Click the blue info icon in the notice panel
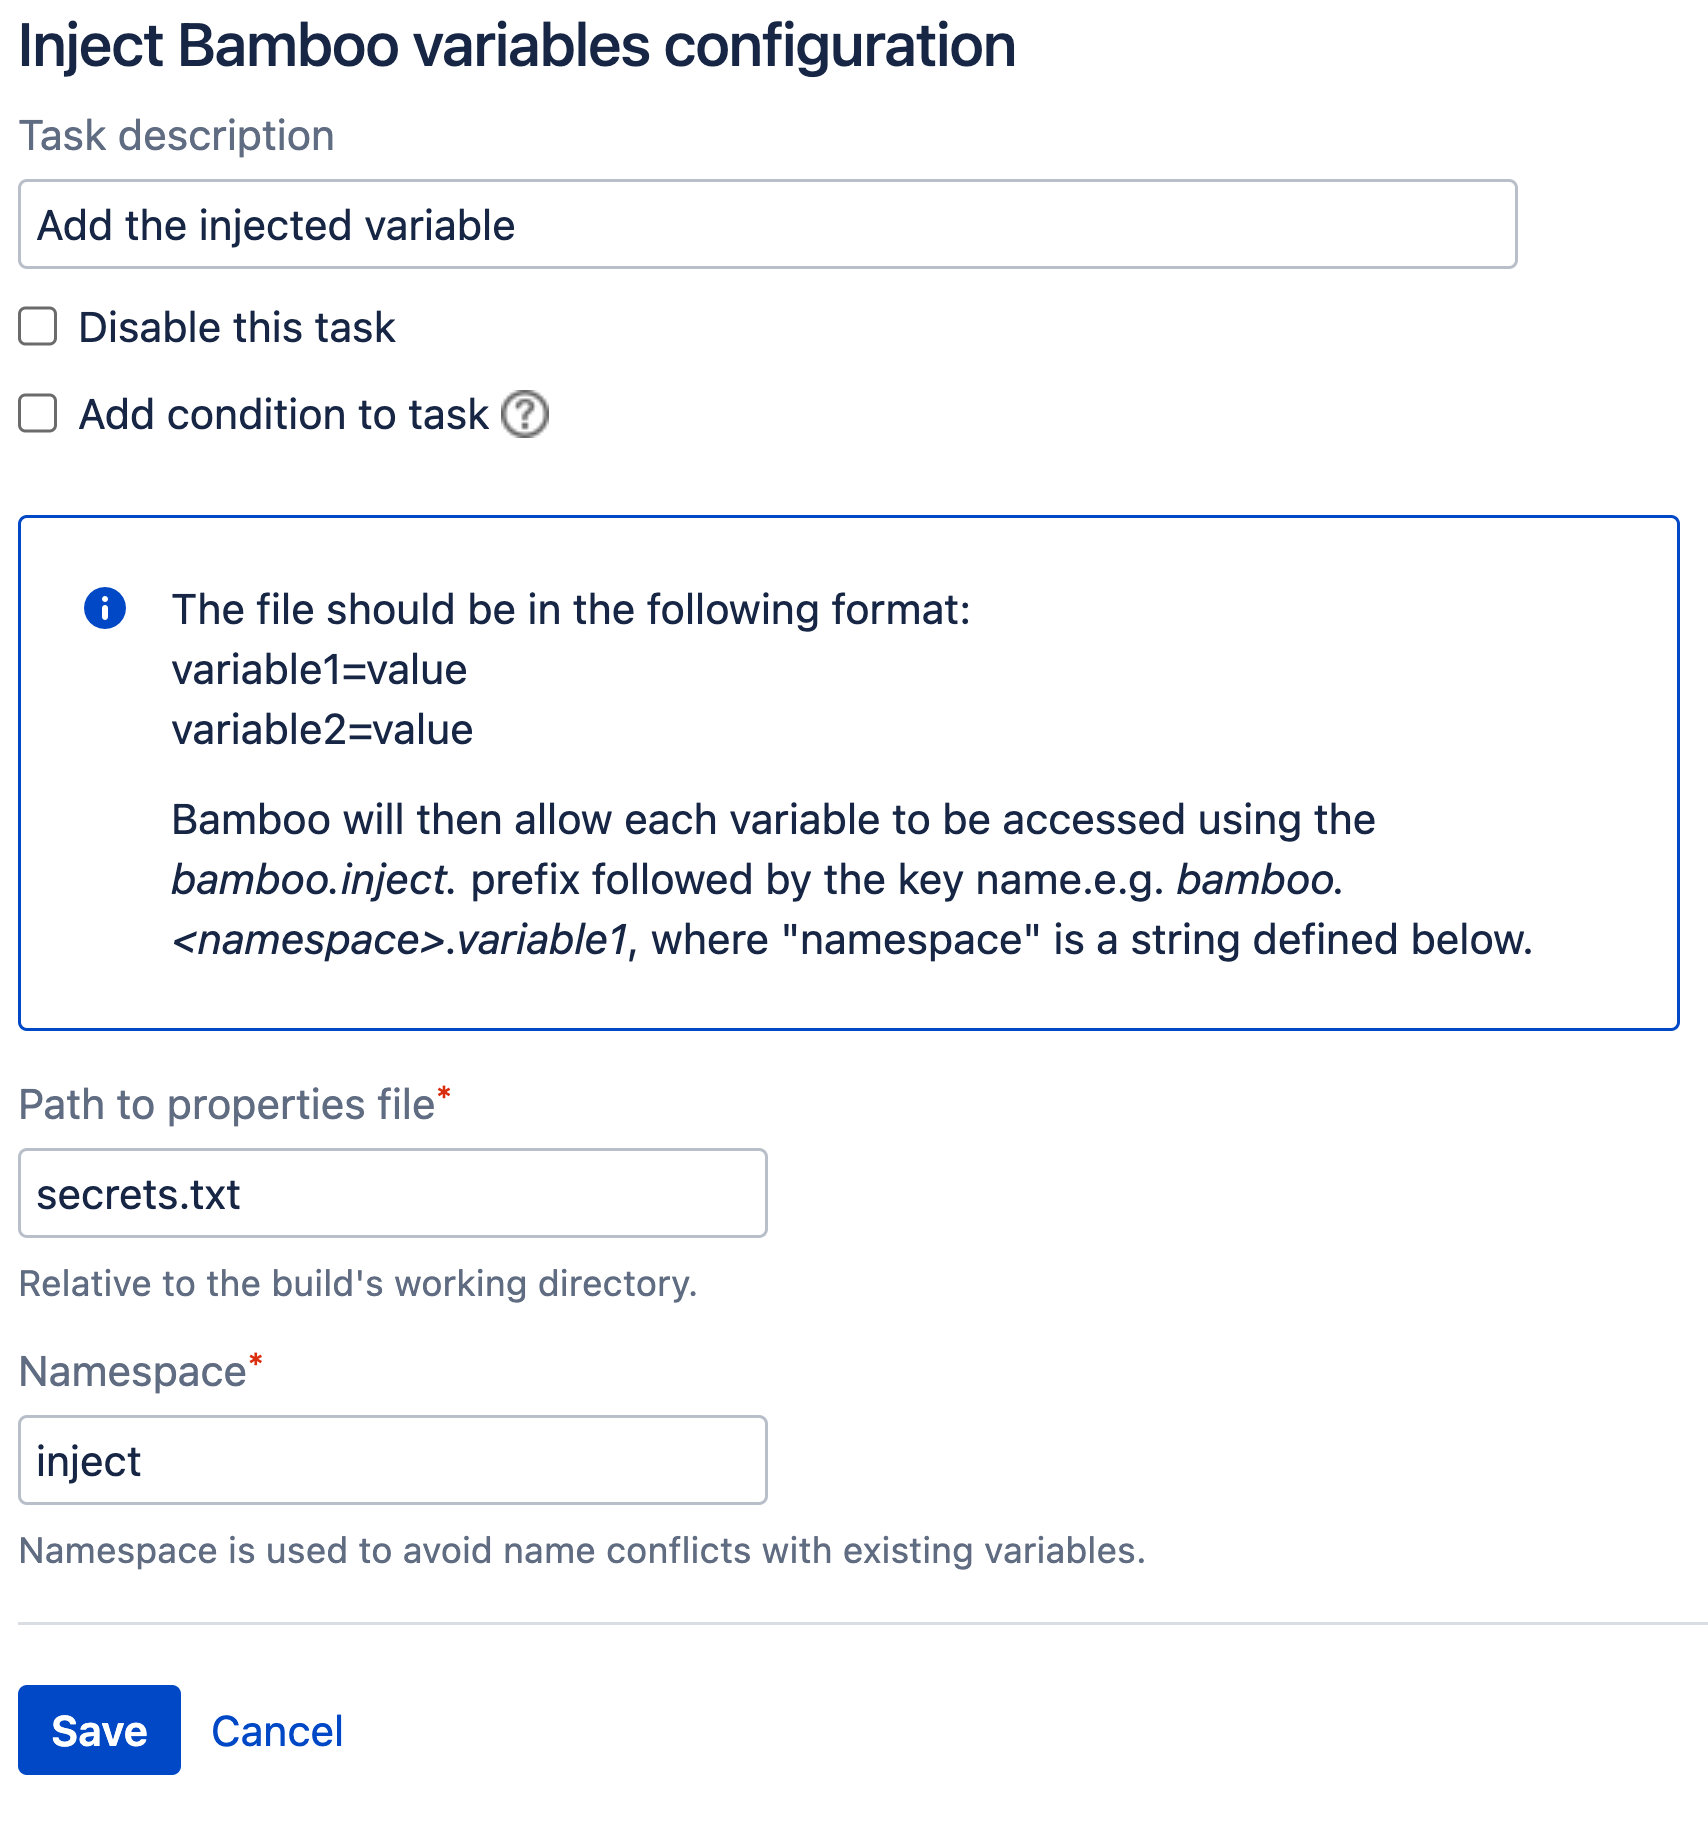 point(103,608)
